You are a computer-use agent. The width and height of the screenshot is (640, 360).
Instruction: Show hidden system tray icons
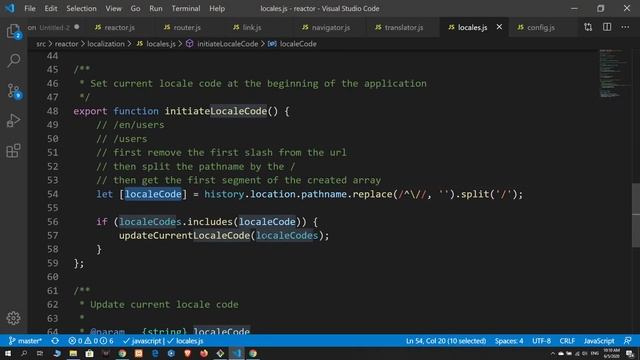tap(553, 353)
